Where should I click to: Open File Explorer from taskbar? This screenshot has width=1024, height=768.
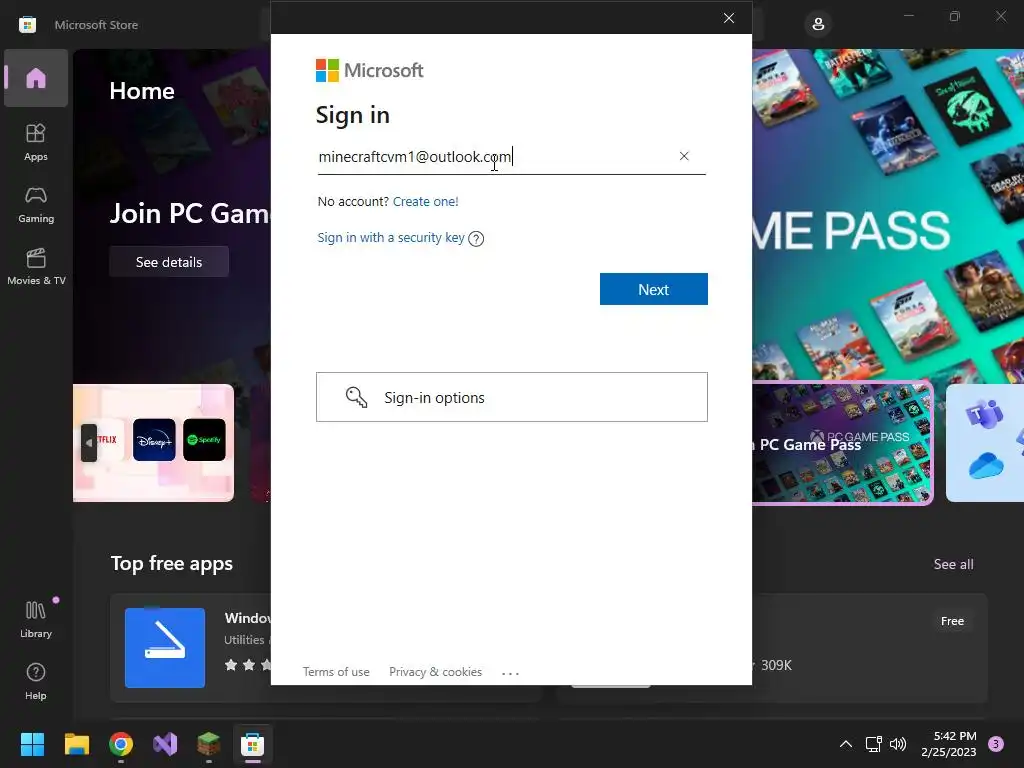(x=76, y=744)
